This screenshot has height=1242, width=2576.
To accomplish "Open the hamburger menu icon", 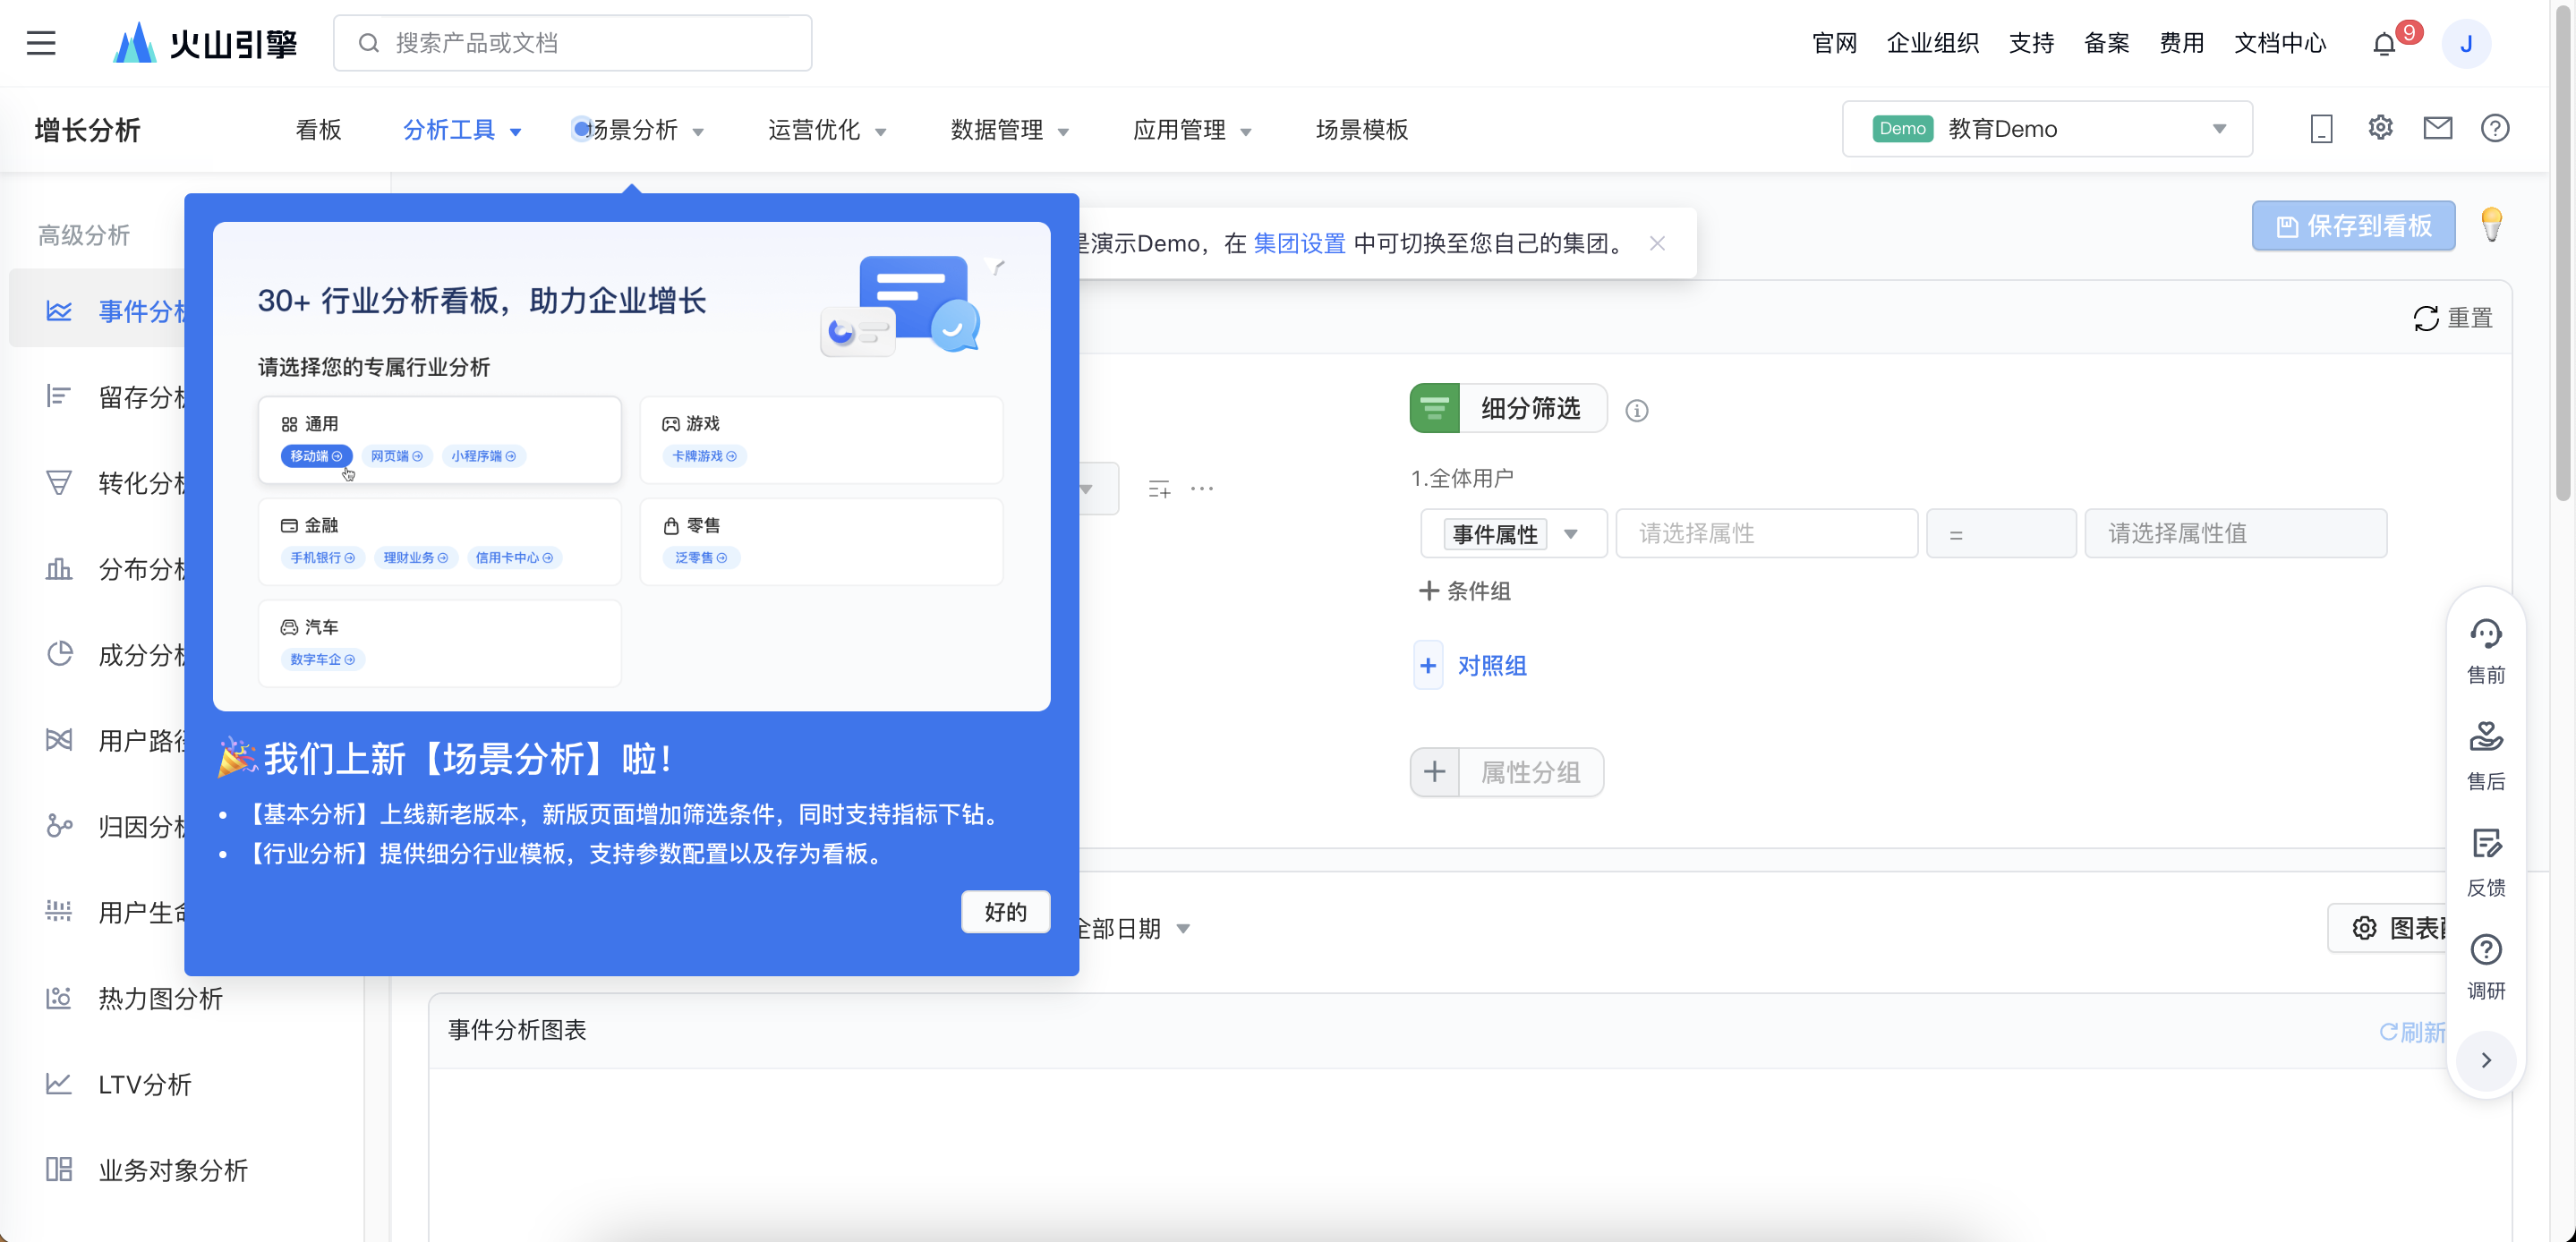I will coord(41,43).
